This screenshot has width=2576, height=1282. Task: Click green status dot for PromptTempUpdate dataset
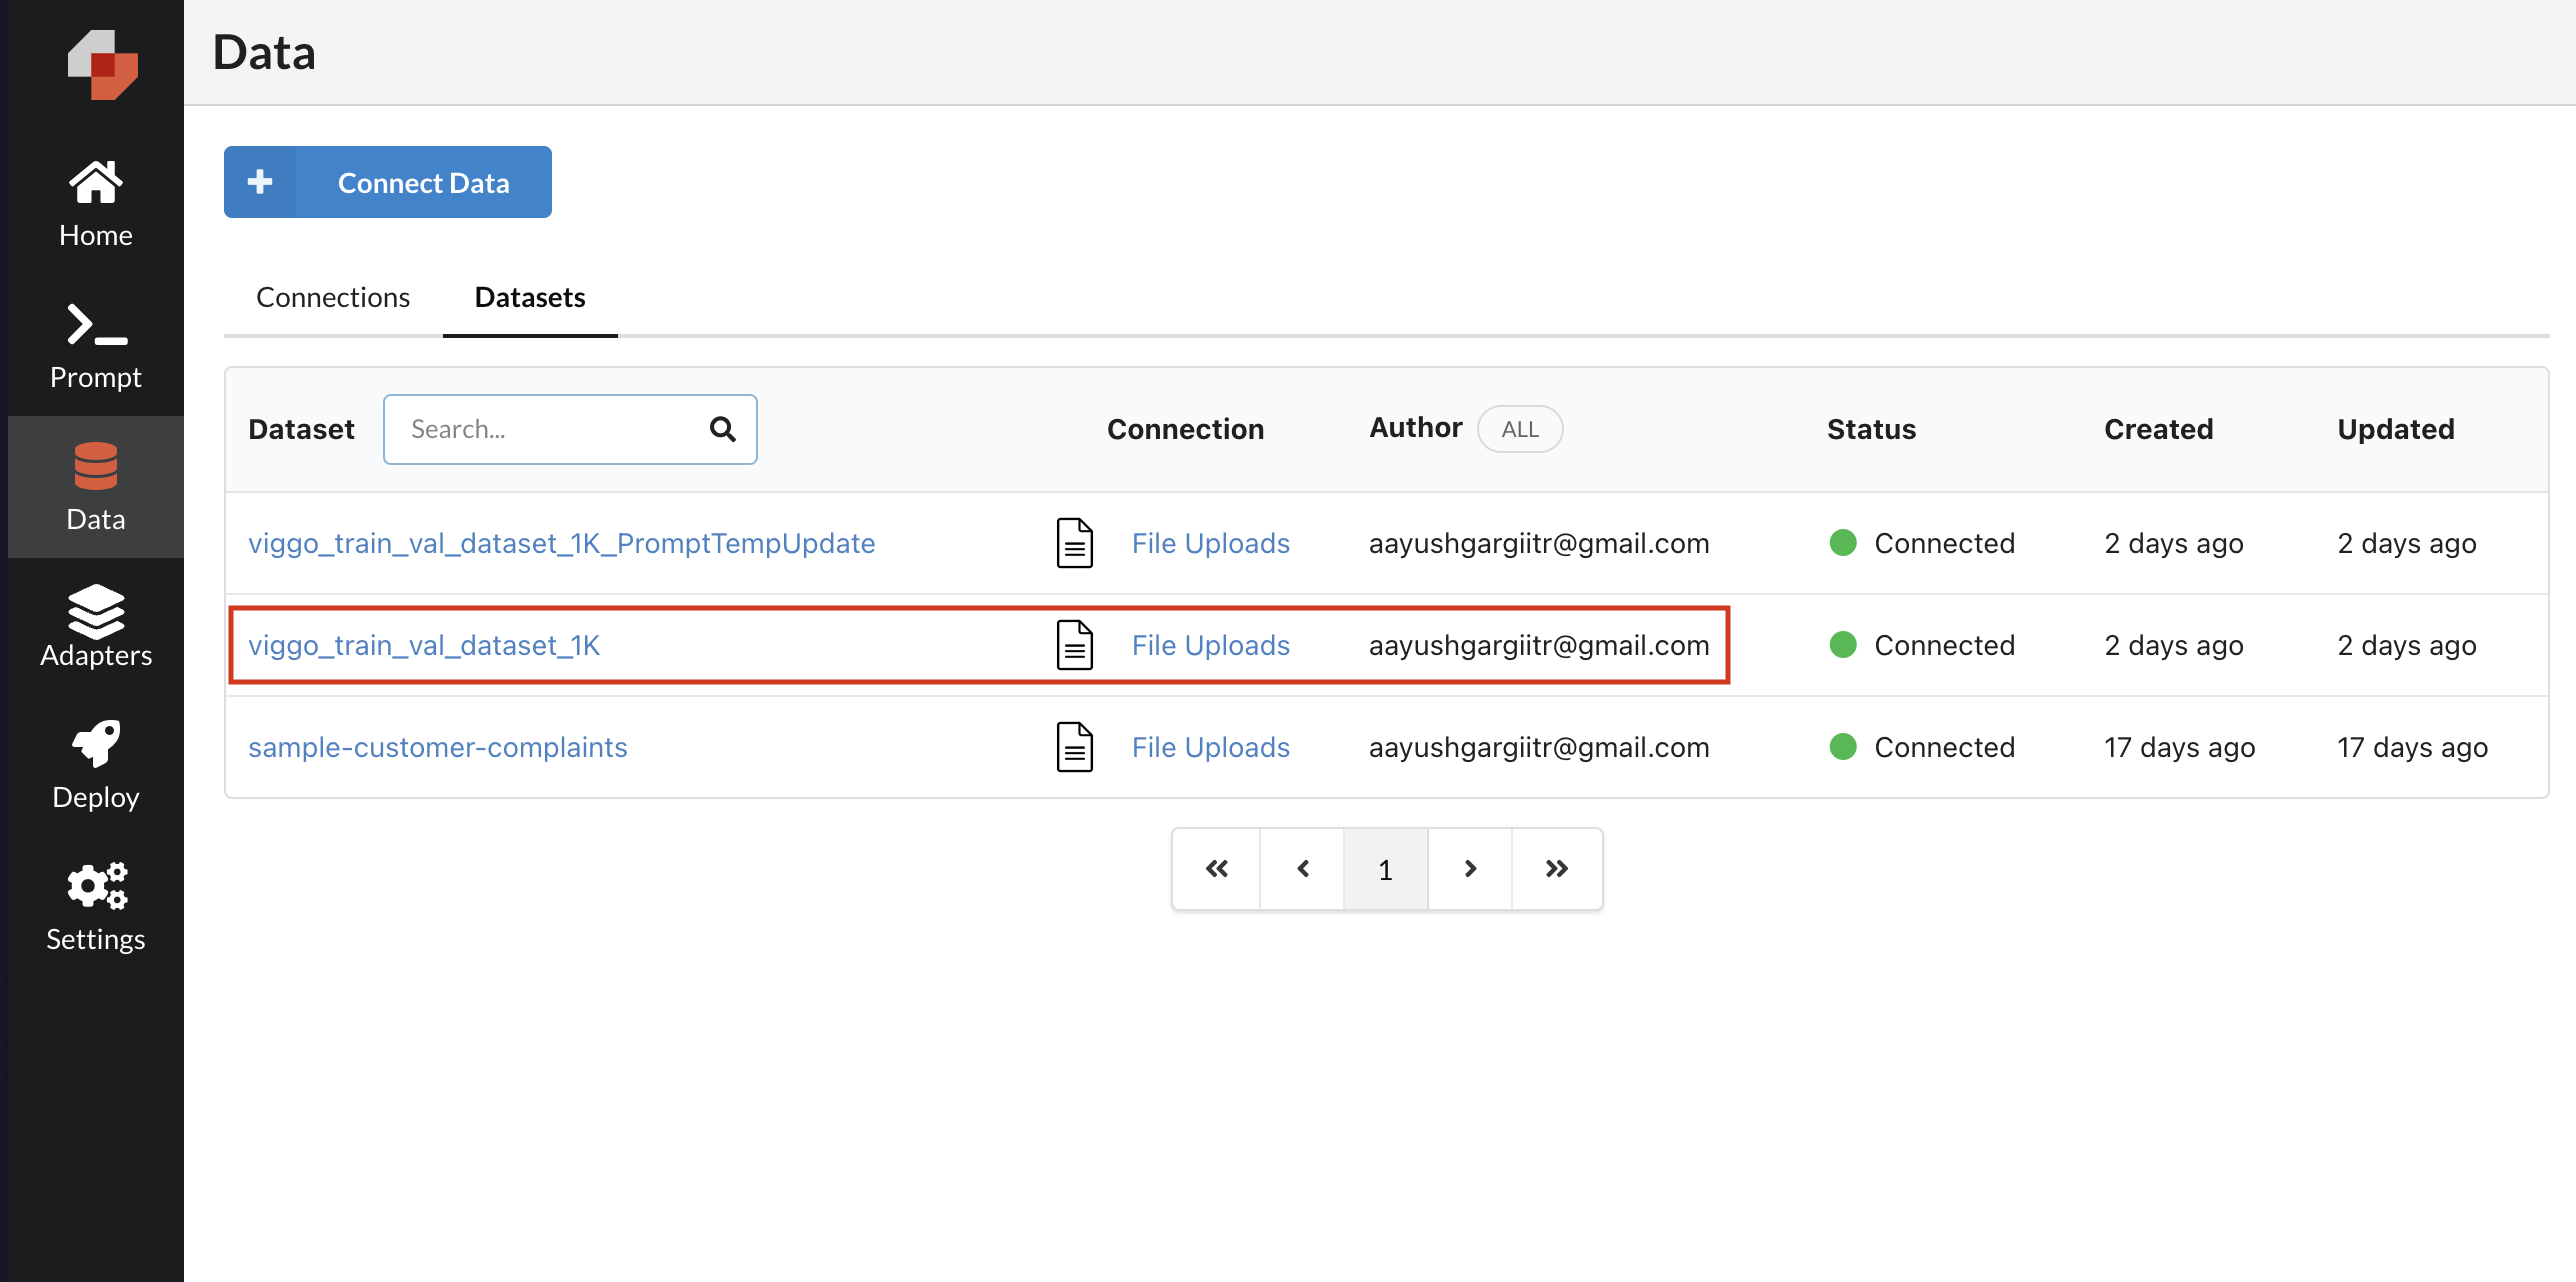(1843, 542)
